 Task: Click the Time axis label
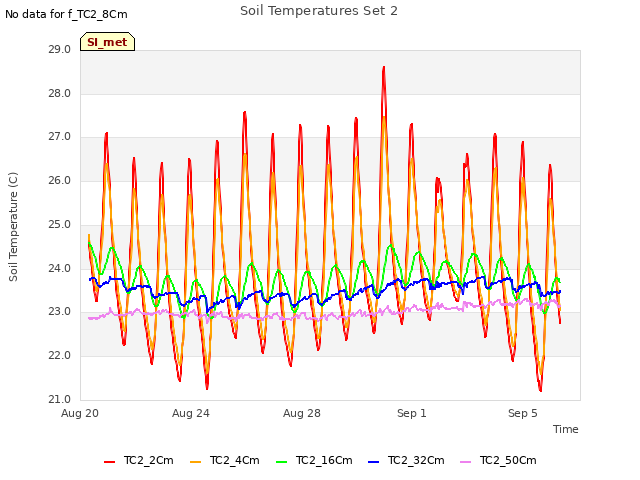566,429
